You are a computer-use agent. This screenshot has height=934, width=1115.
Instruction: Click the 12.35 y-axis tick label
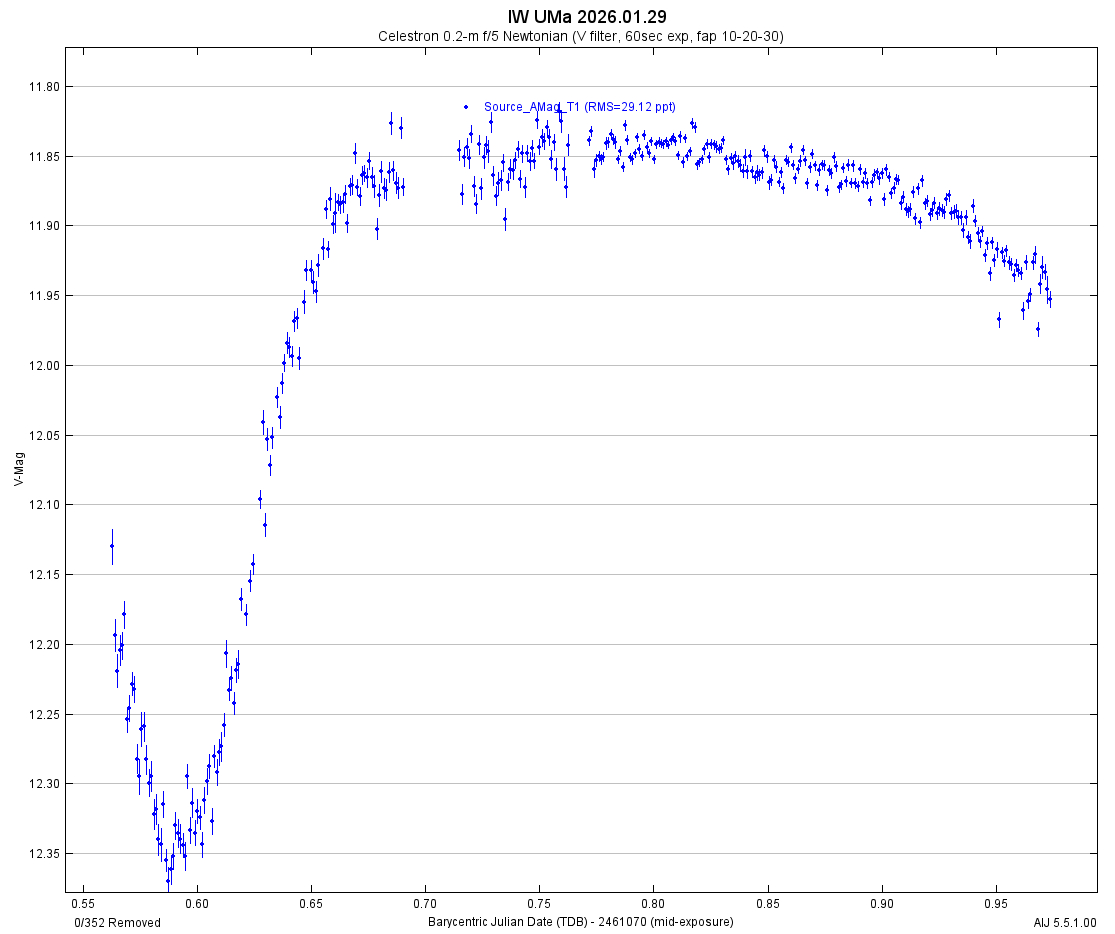click(44, 854)
